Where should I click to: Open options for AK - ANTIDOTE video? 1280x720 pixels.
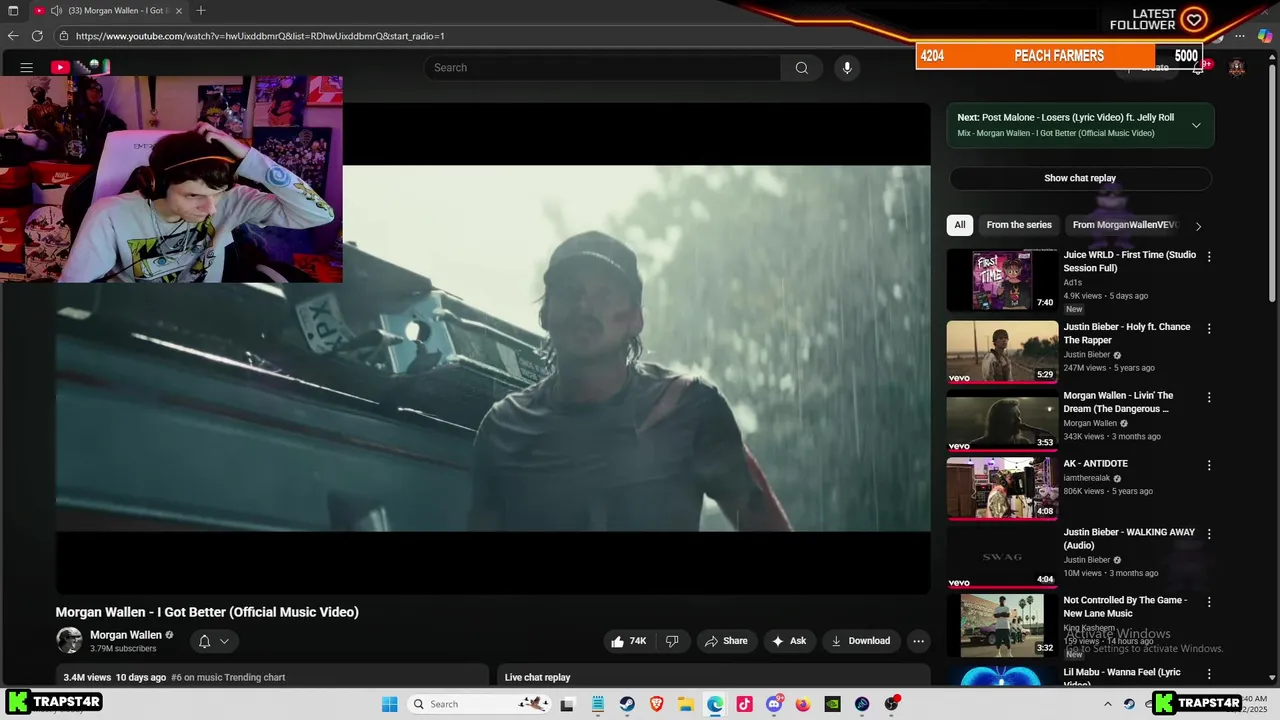pyautogui.click(x=1209, y=465)
